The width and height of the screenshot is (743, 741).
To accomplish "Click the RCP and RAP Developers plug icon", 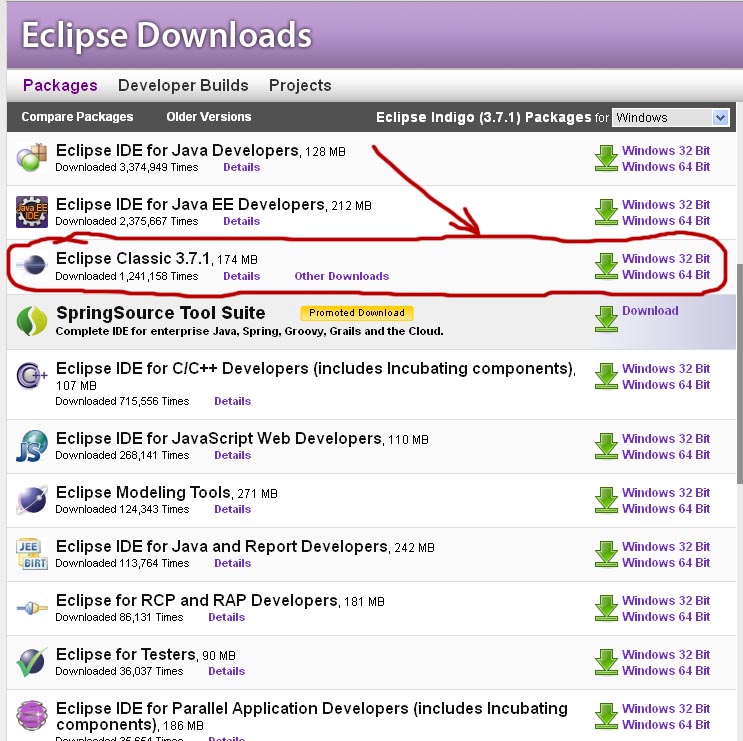I will click(x=32, y=607).
